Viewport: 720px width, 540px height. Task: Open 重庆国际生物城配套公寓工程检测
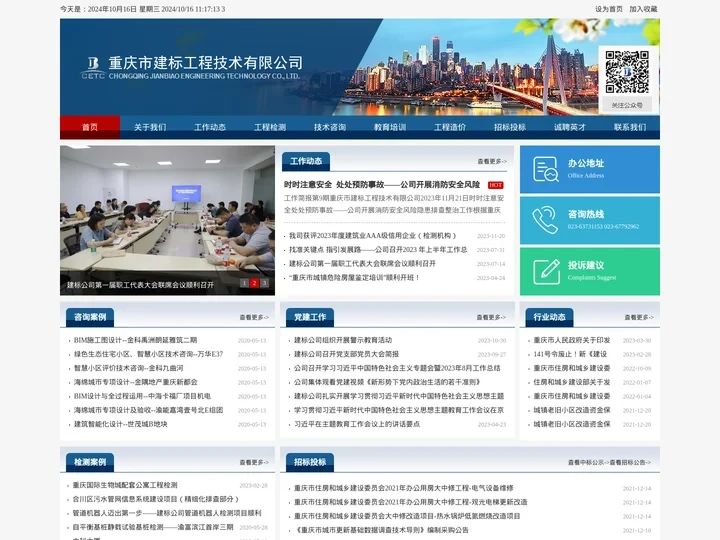tap(125, 485)
